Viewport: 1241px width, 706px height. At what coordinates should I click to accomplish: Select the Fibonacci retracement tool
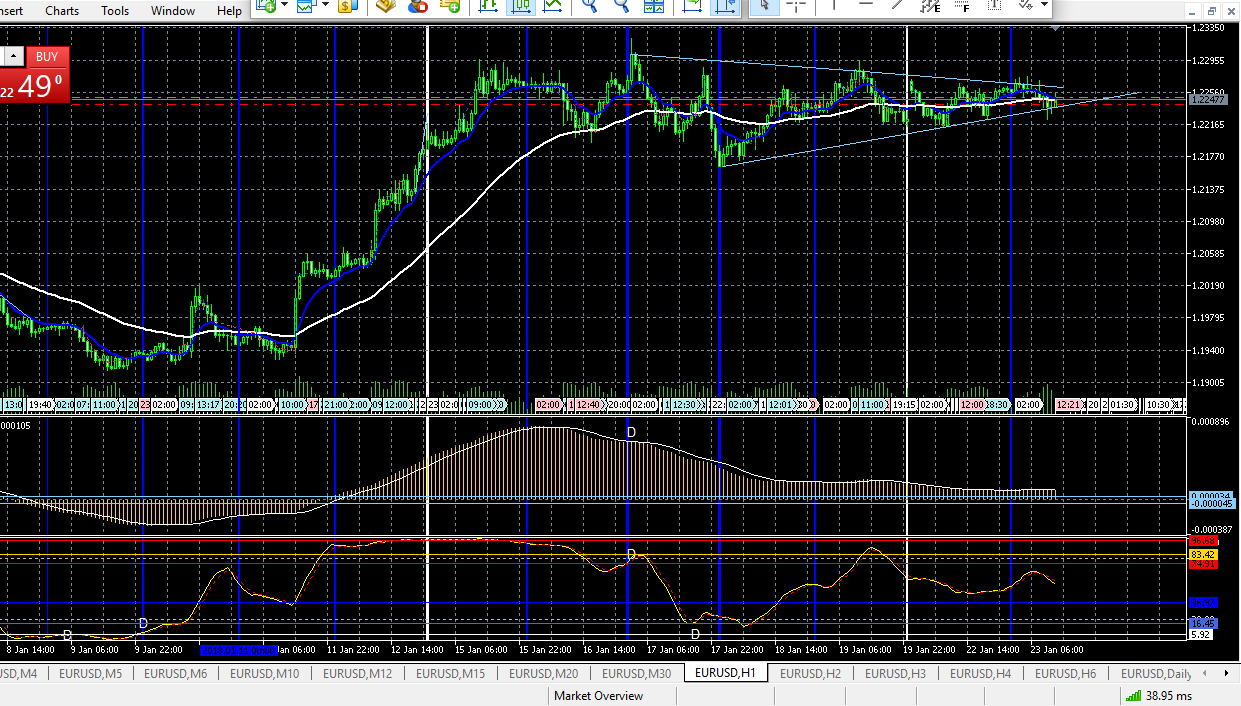coord(962,5)
